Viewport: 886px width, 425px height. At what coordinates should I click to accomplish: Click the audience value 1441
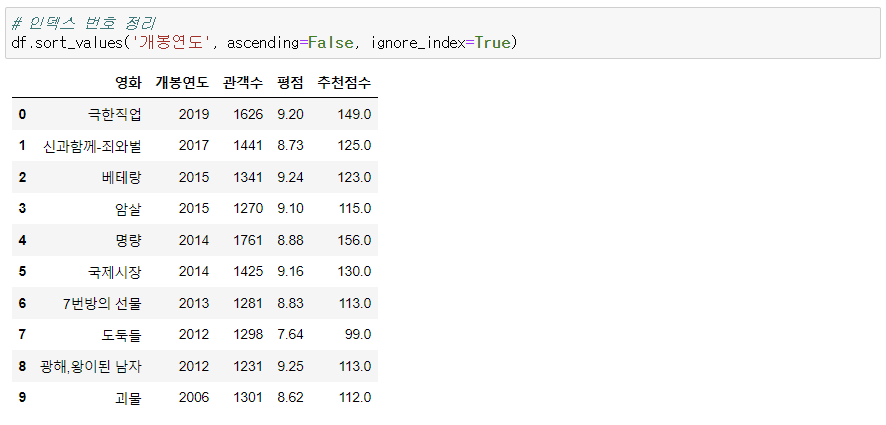click(x=248, y=146)
